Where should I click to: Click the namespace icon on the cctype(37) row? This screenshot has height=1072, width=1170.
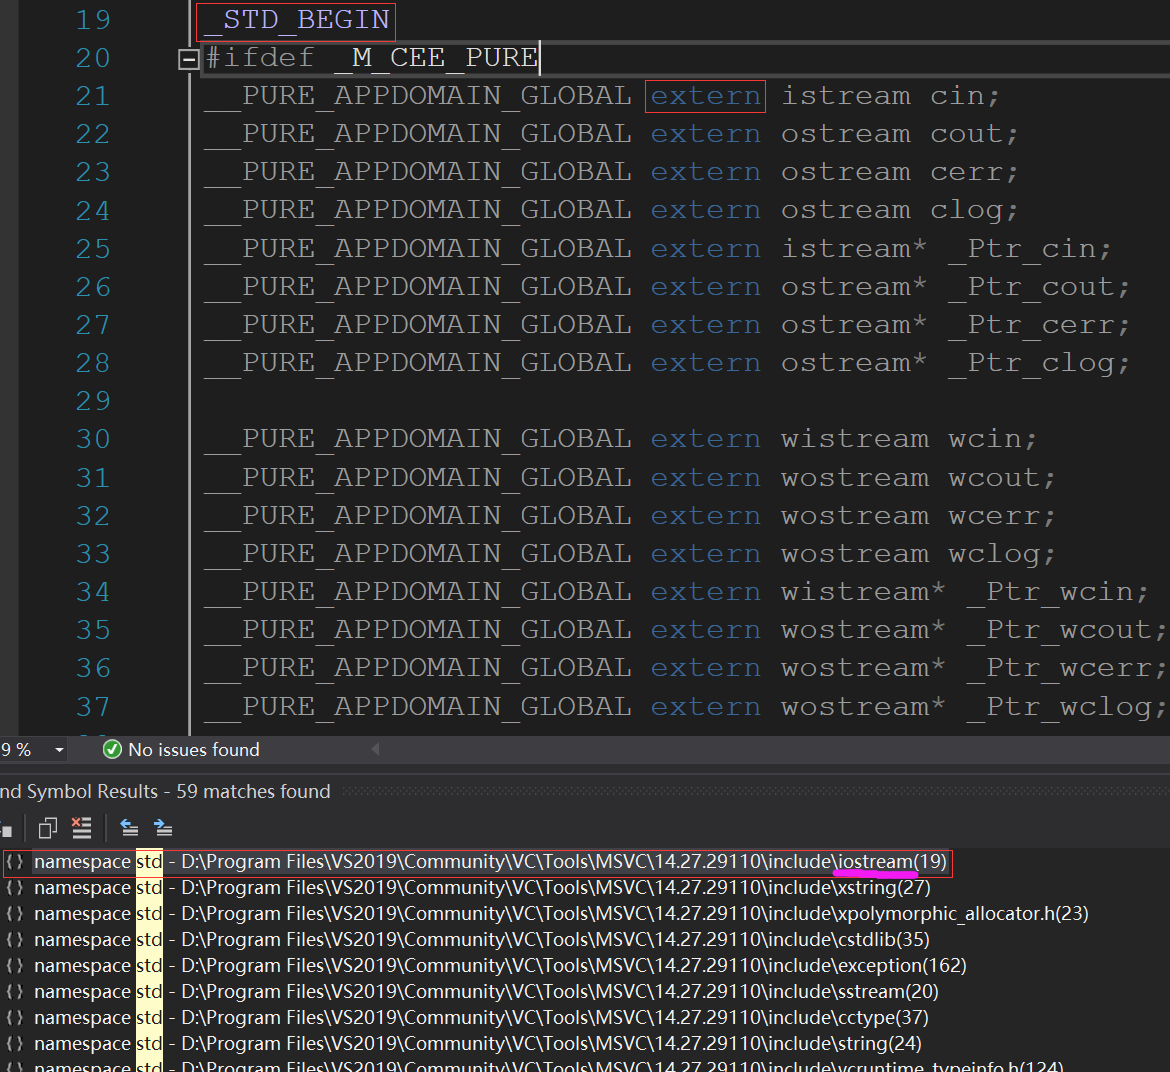15,1018
